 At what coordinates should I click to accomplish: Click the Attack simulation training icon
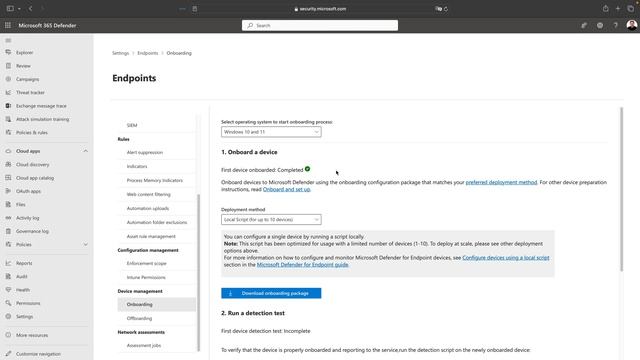(8, 119)
